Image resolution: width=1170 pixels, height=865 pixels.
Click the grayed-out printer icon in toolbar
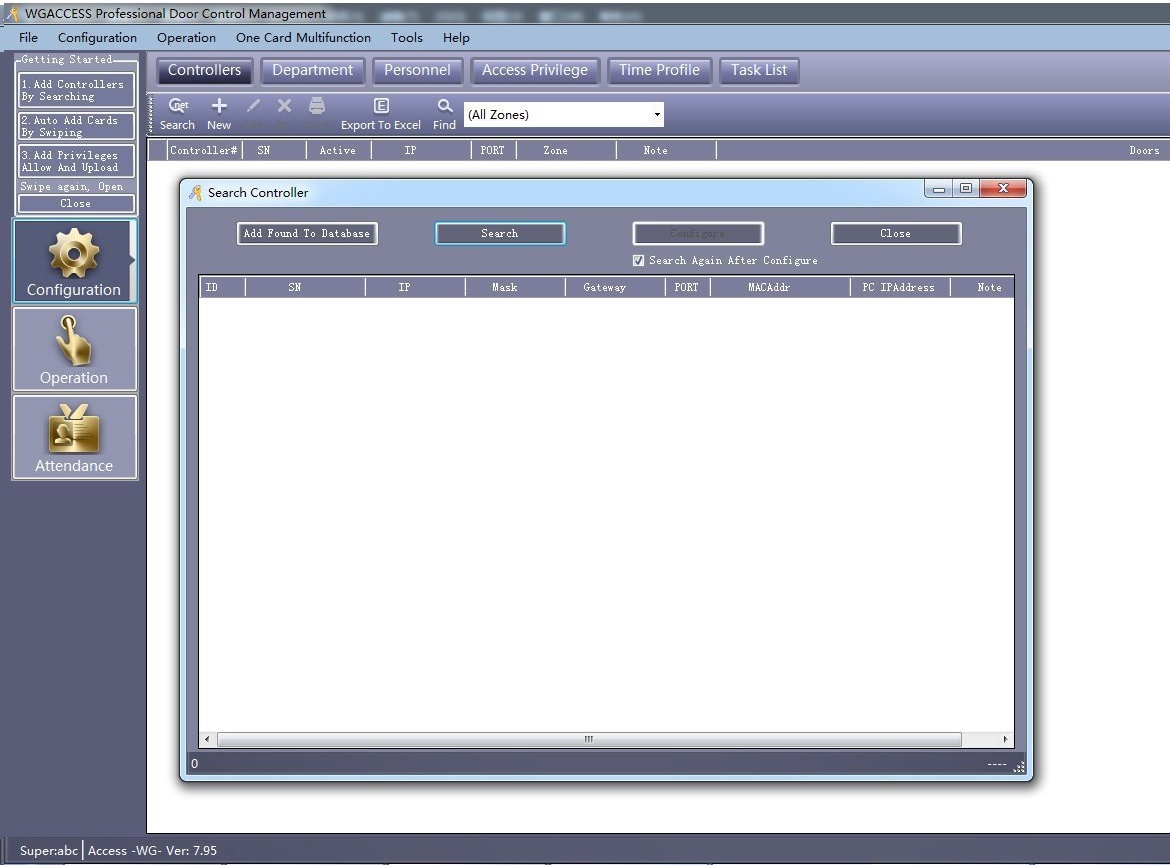pyautogui.click(x=317, y=106)
